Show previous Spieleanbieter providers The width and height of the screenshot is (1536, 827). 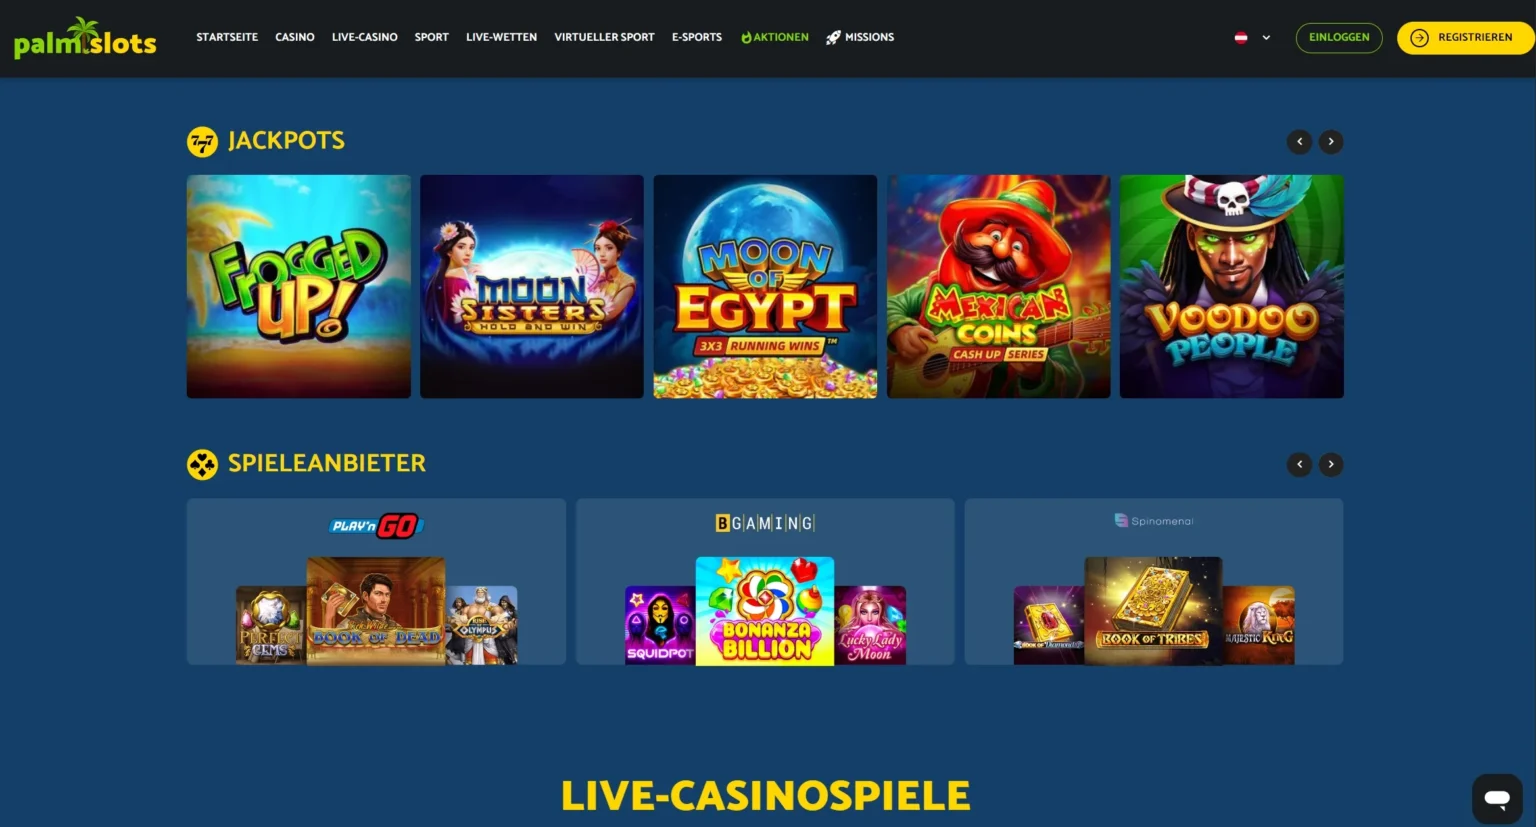click(x=1299, y=464)
